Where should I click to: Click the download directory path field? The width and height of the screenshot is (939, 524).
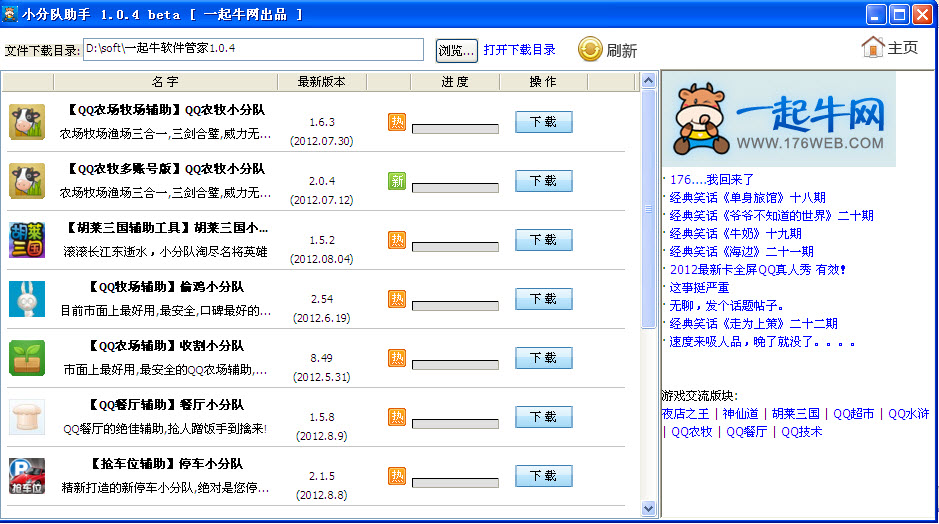coord(253,49)
